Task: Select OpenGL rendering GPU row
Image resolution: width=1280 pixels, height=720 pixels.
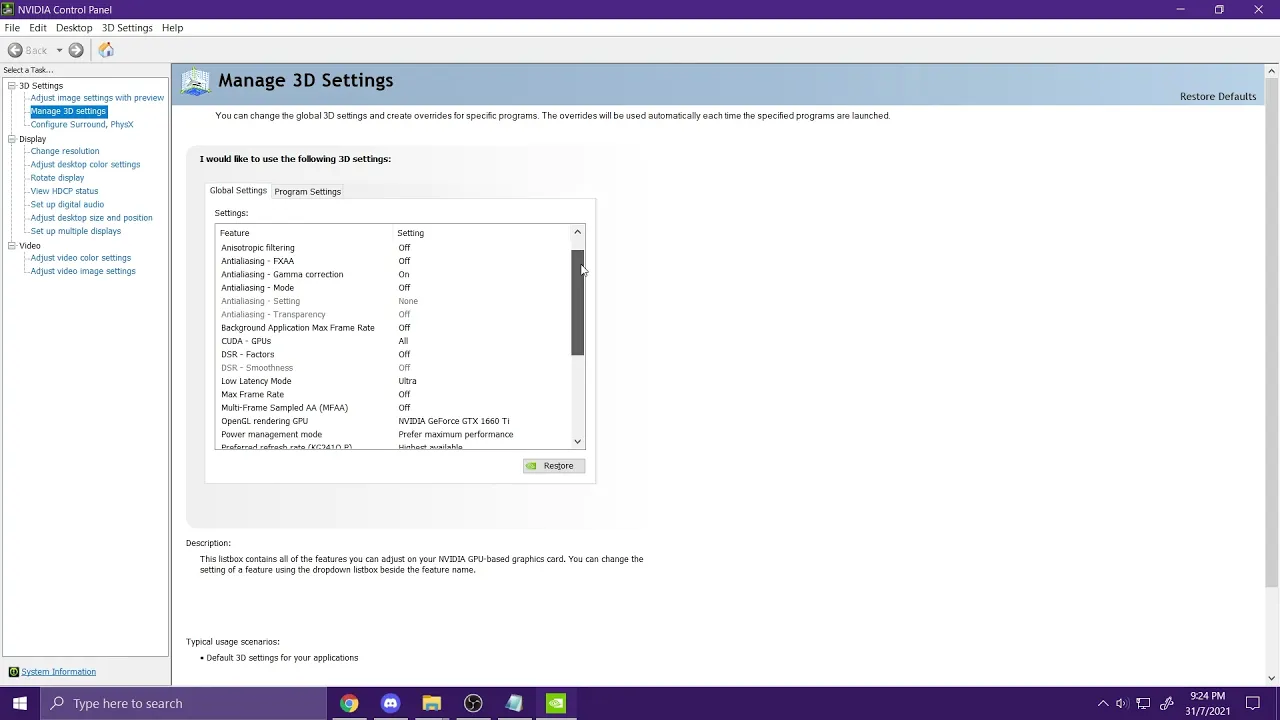Action: pos(392,421)
